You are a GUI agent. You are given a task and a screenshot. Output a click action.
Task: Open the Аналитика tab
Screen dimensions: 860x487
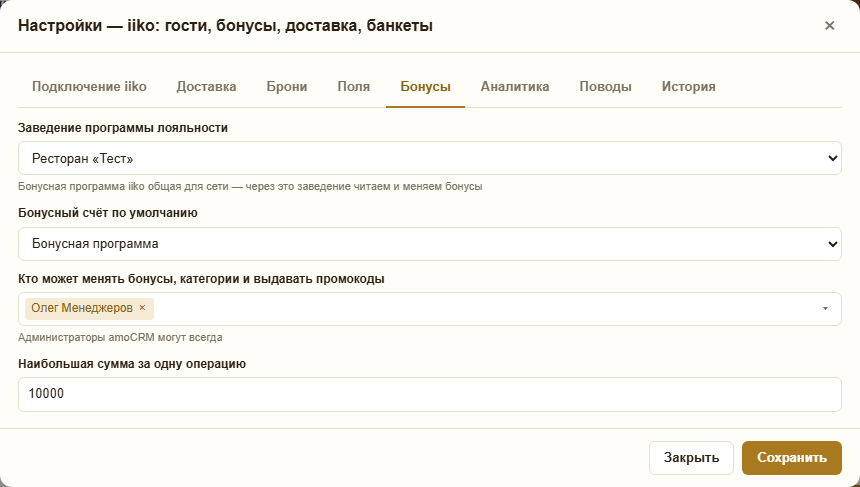click(515, 86)
